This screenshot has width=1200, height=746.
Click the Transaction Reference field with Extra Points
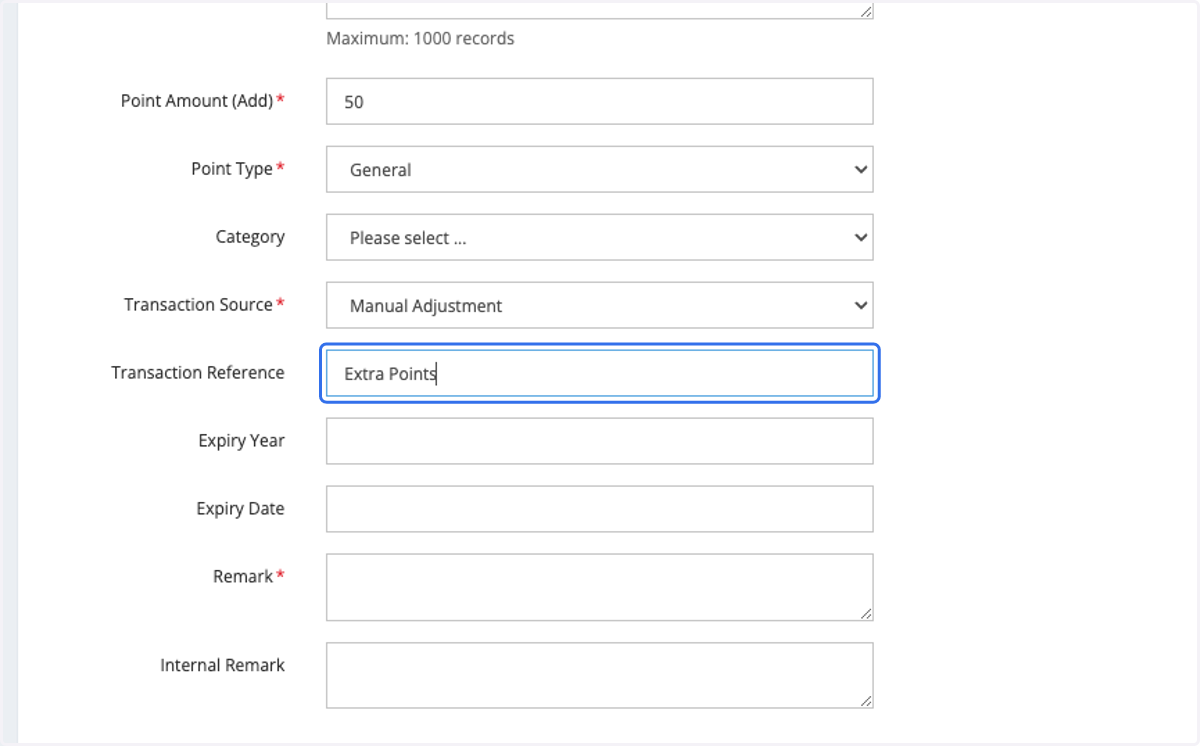pos(599,373)
